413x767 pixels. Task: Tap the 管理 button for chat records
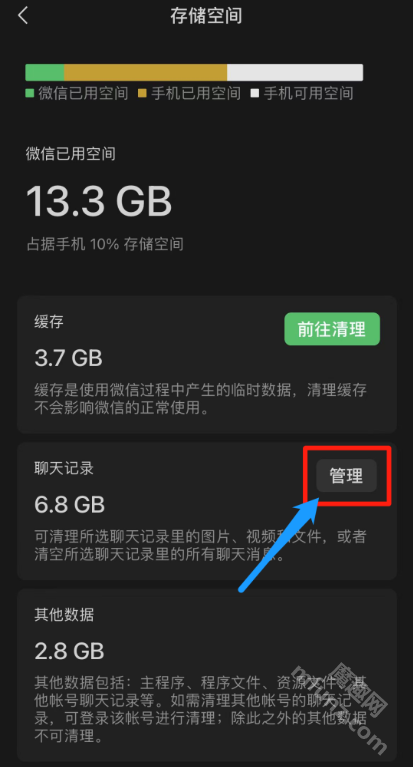[346, 475]
